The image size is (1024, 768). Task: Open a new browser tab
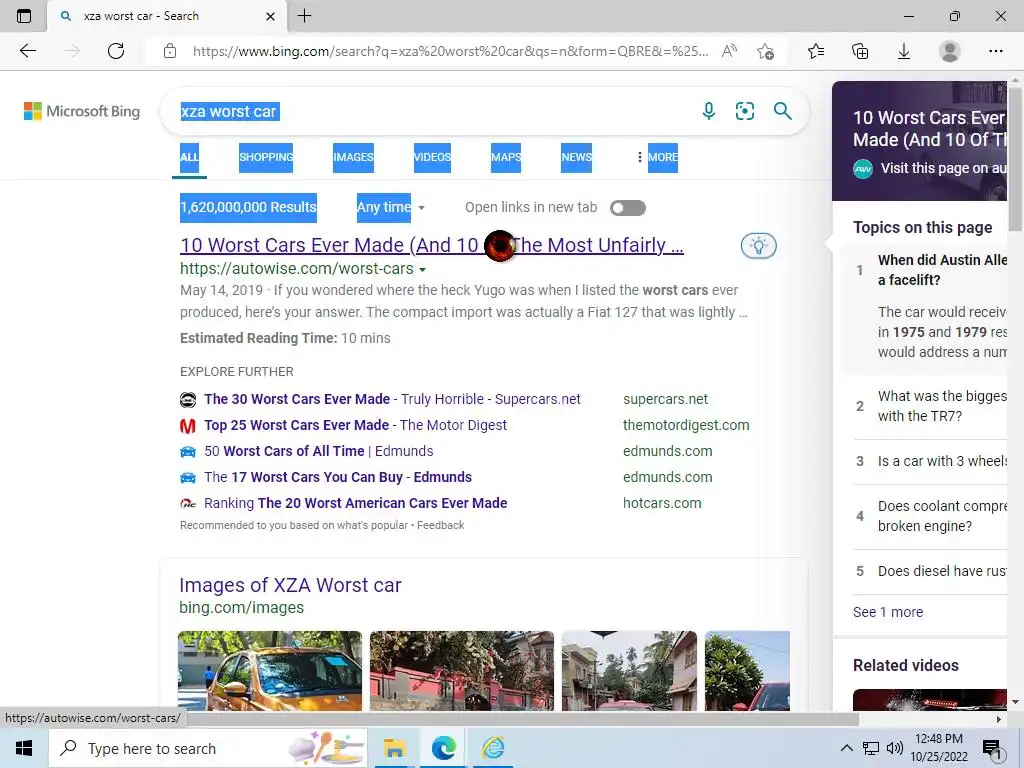click(304, 16)
